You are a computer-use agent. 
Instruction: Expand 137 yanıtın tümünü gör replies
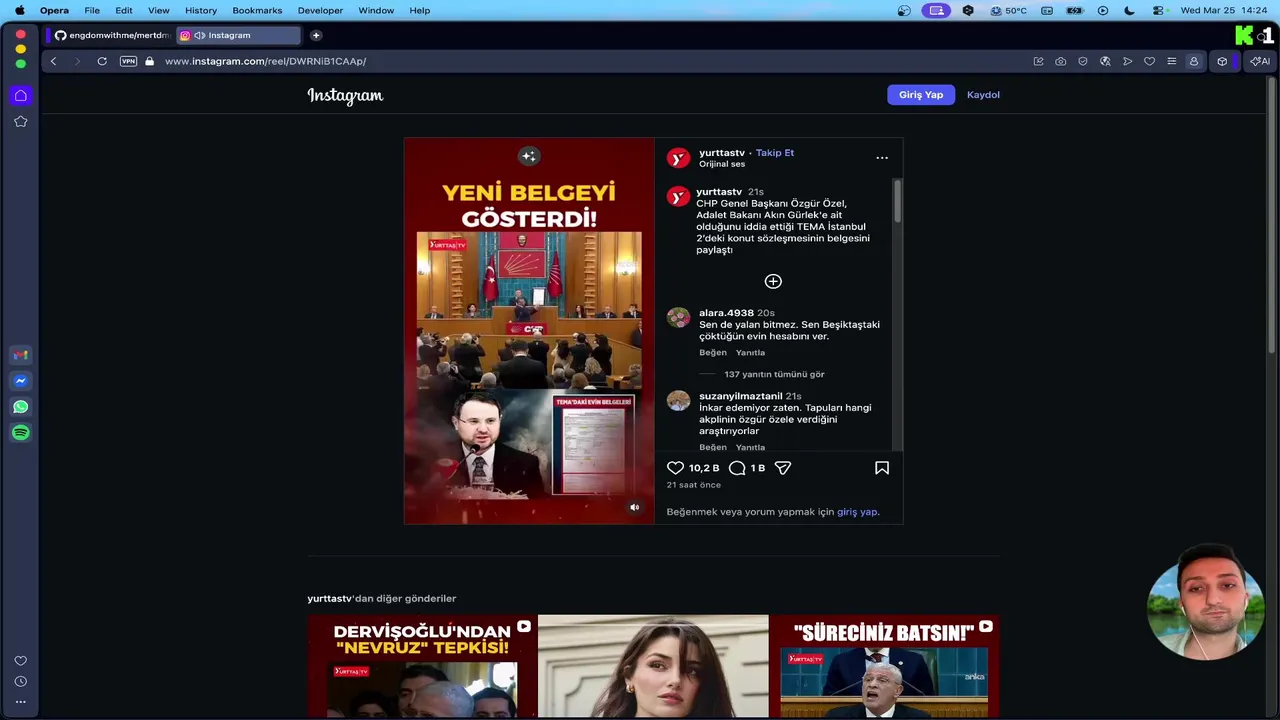(774, 374)
